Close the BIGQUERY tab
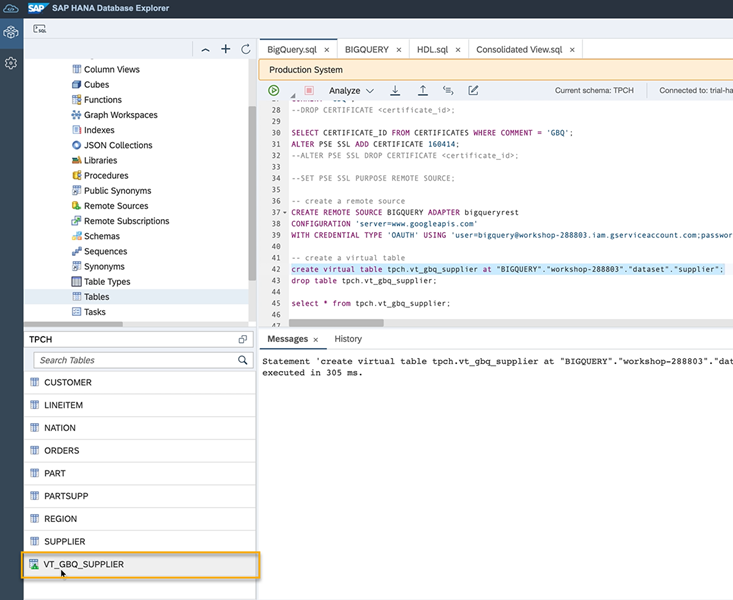This screenshot has width=733, height=600. (399, 50)
